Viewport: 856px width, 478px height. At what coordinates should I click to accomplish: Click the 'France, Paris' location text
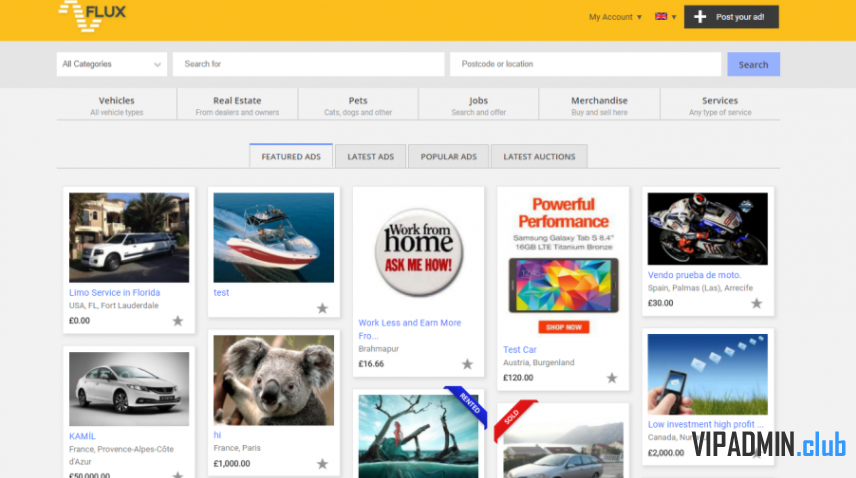point(237,448)
